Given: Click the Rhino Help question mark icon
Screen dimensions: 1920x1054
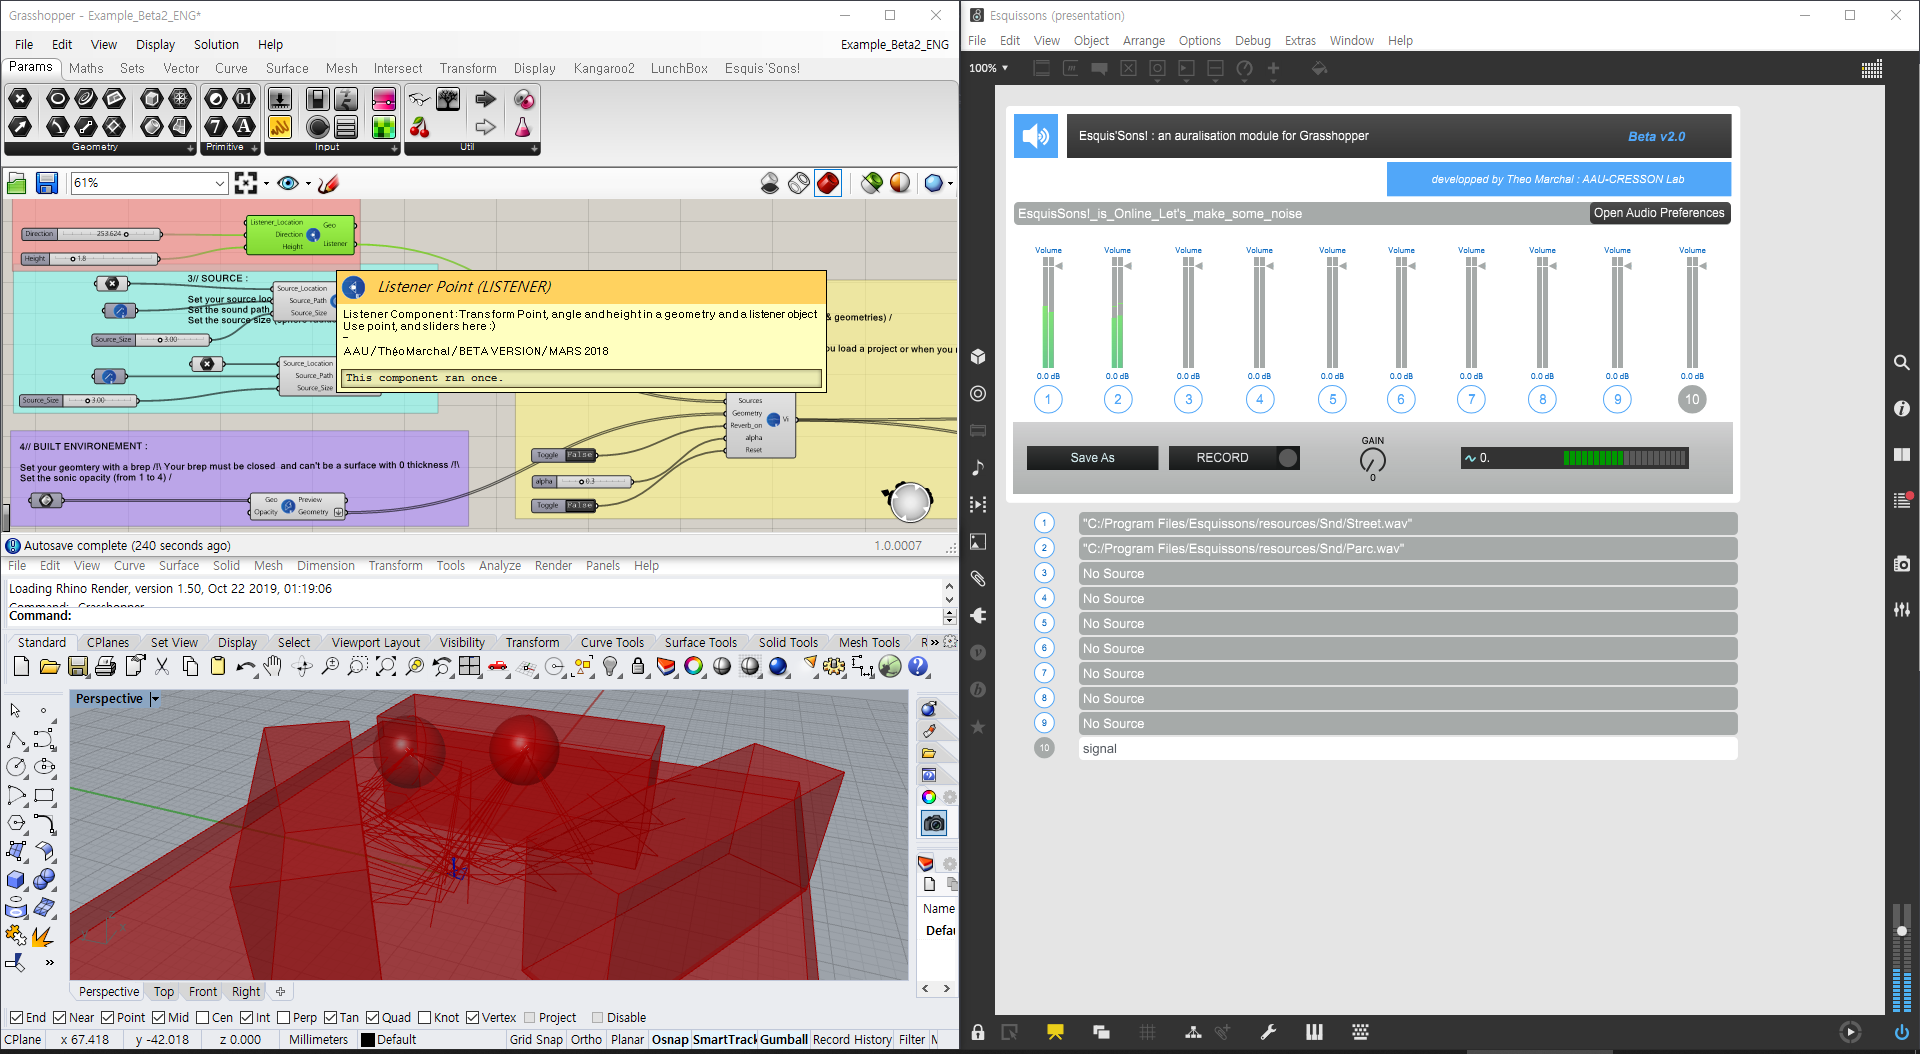Looking at the screenshot, I should (x=918, y=666).
